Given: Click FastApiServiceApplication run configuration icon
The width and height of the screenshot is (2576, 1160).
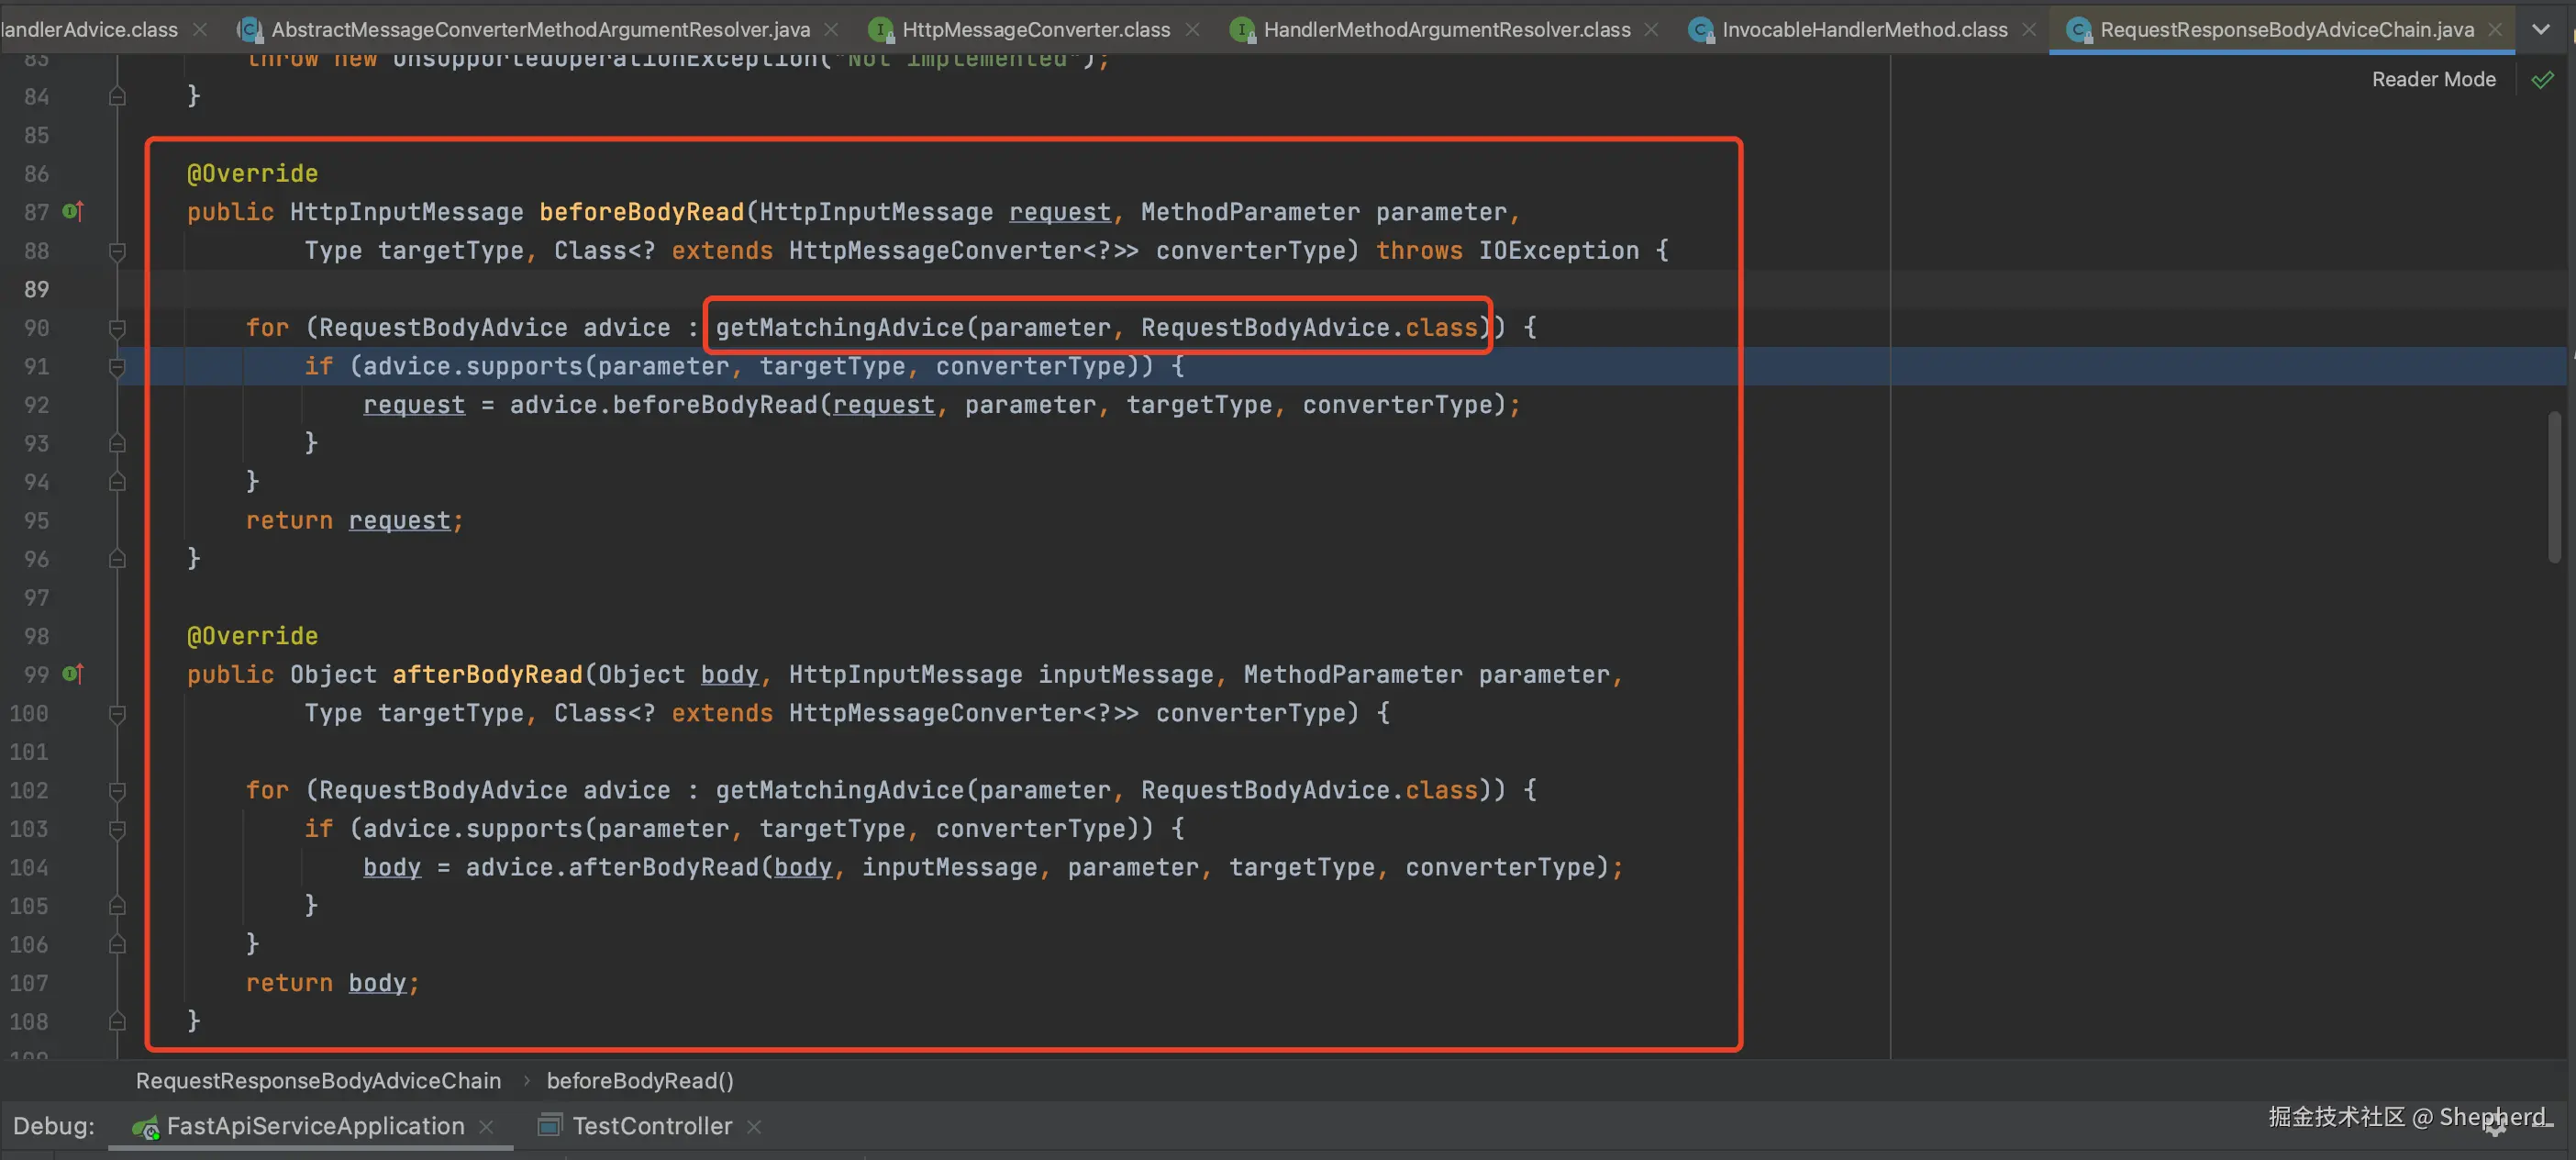Looking at the screenshot, I should click(145, 1127).
